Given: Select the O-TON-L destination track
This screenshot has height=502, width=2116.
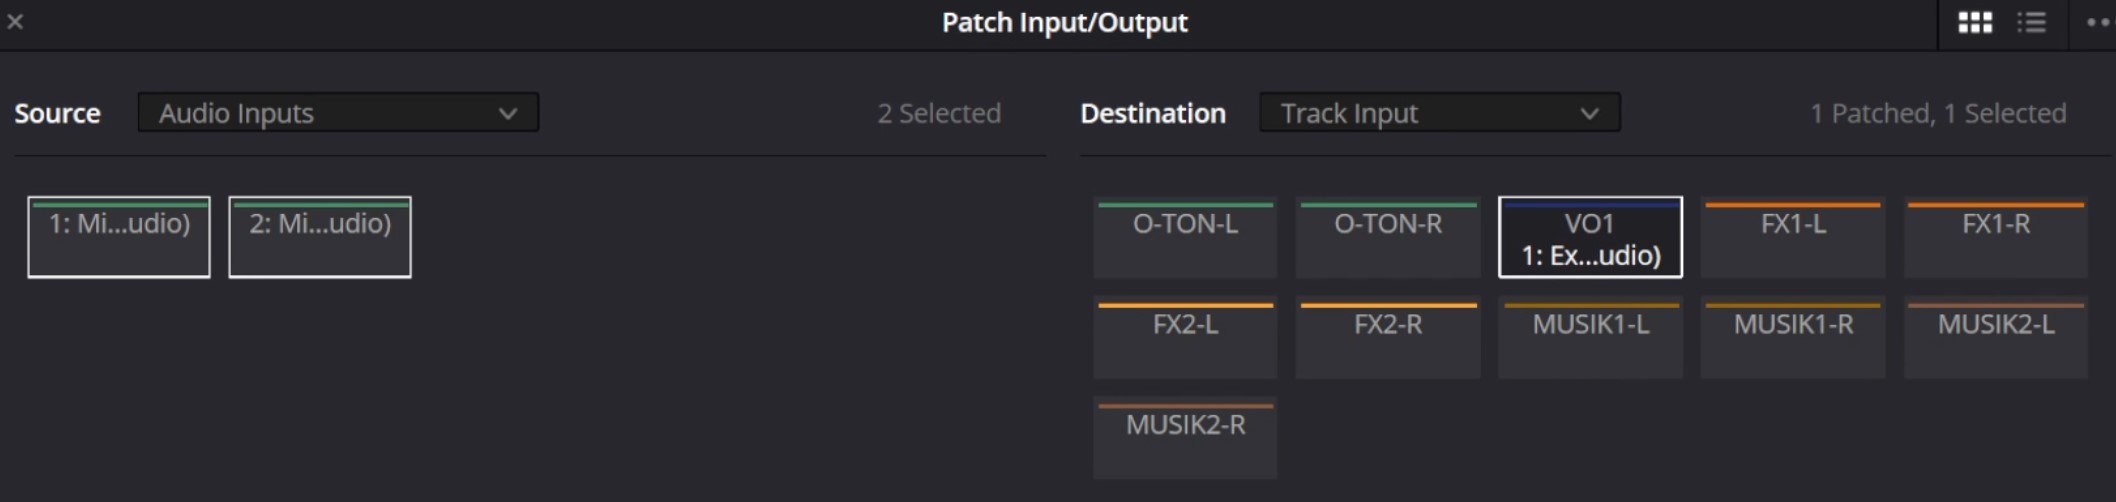Looking at the screenshot, I should point(1185,237).
